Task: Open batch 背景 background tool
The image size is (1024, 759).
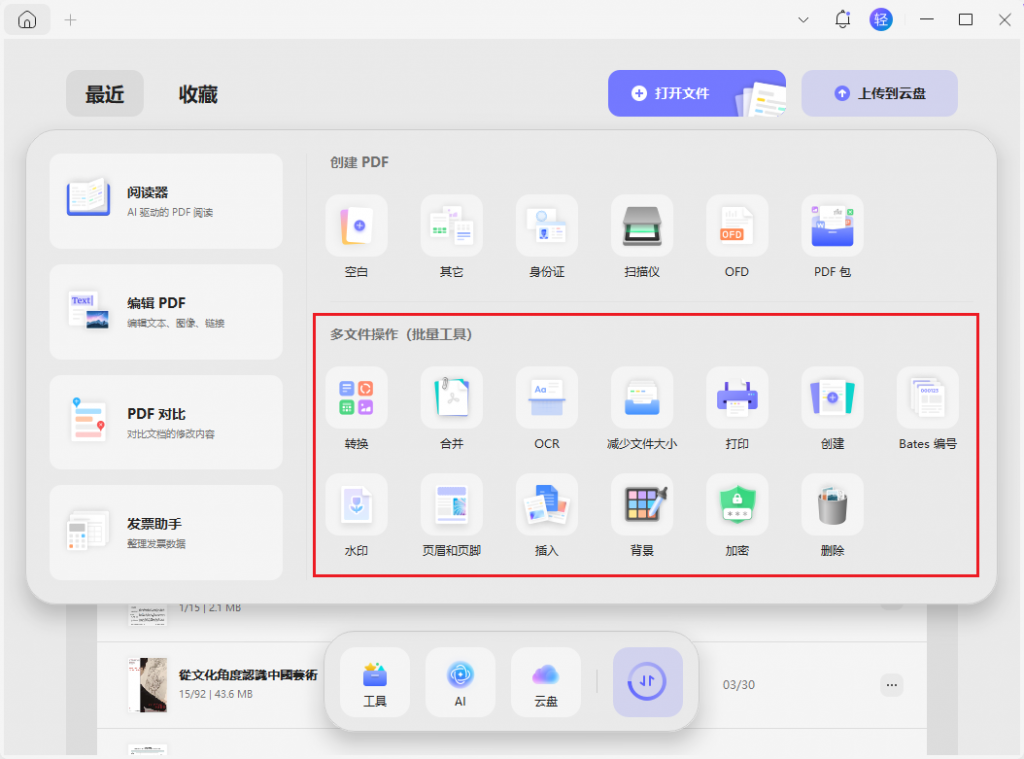Action: click(x=642, y=504)
